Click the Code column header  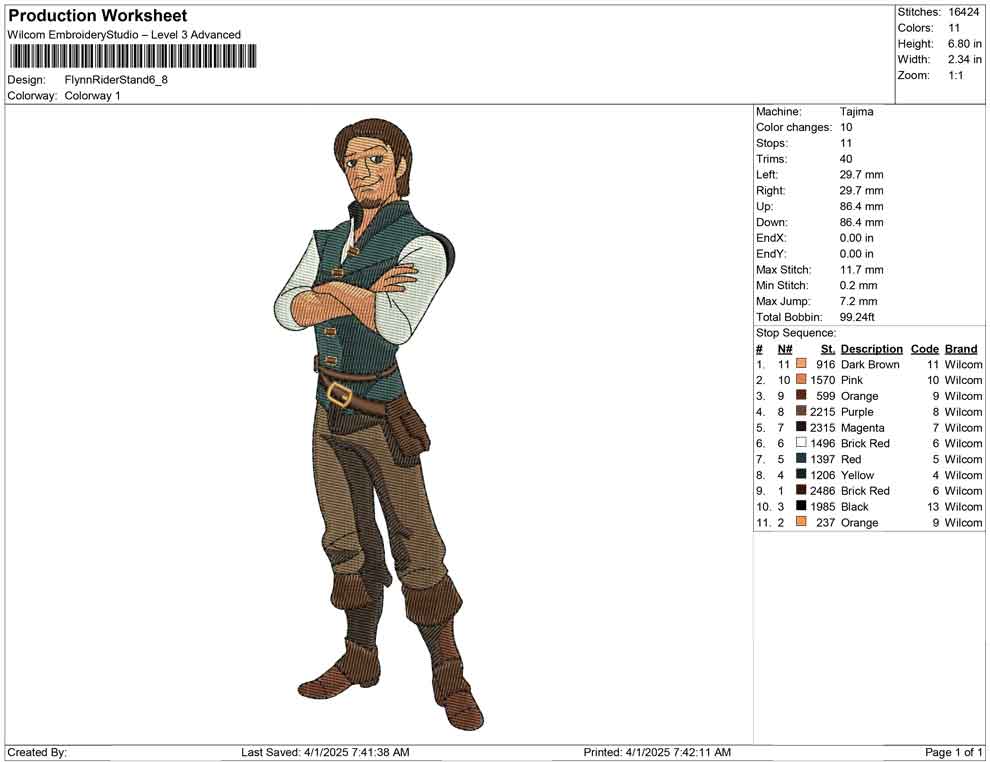tap(925, 348)
